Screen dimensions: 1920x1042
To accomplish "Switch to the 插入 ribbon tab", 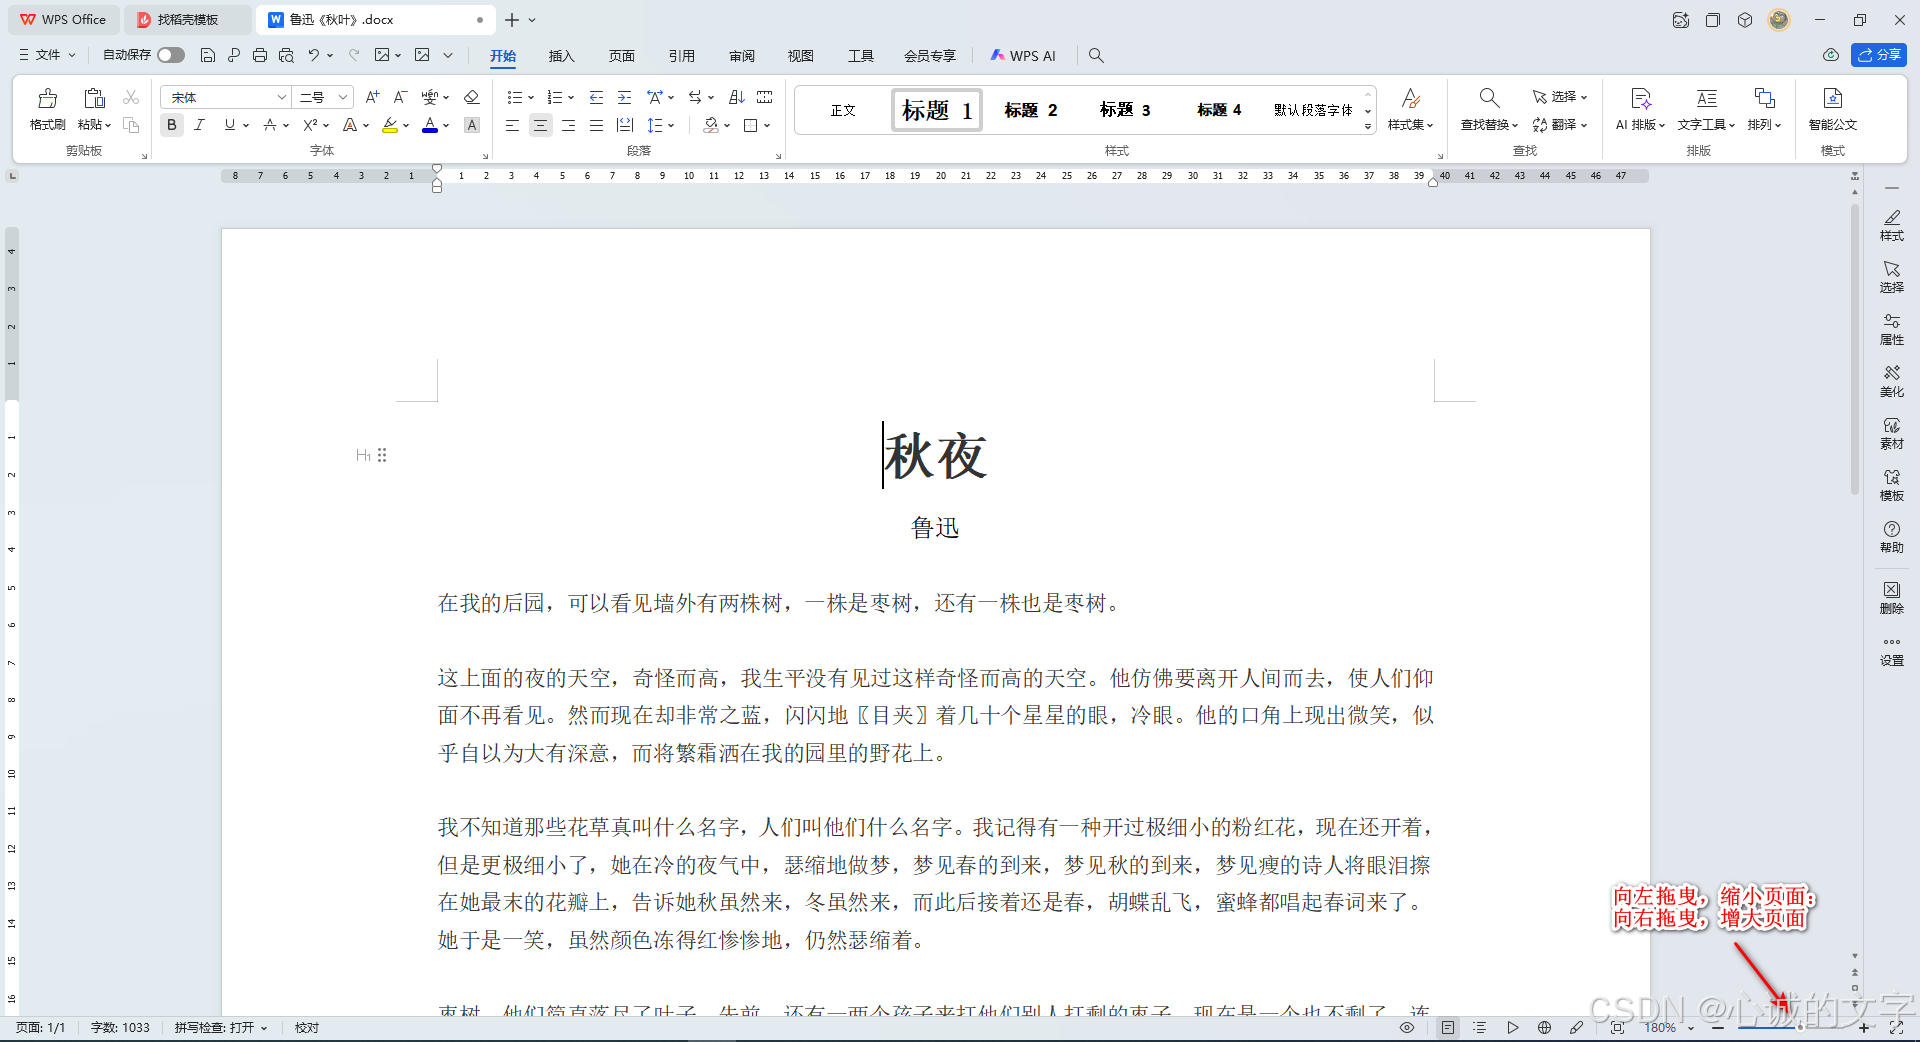I will click(562, 56).
